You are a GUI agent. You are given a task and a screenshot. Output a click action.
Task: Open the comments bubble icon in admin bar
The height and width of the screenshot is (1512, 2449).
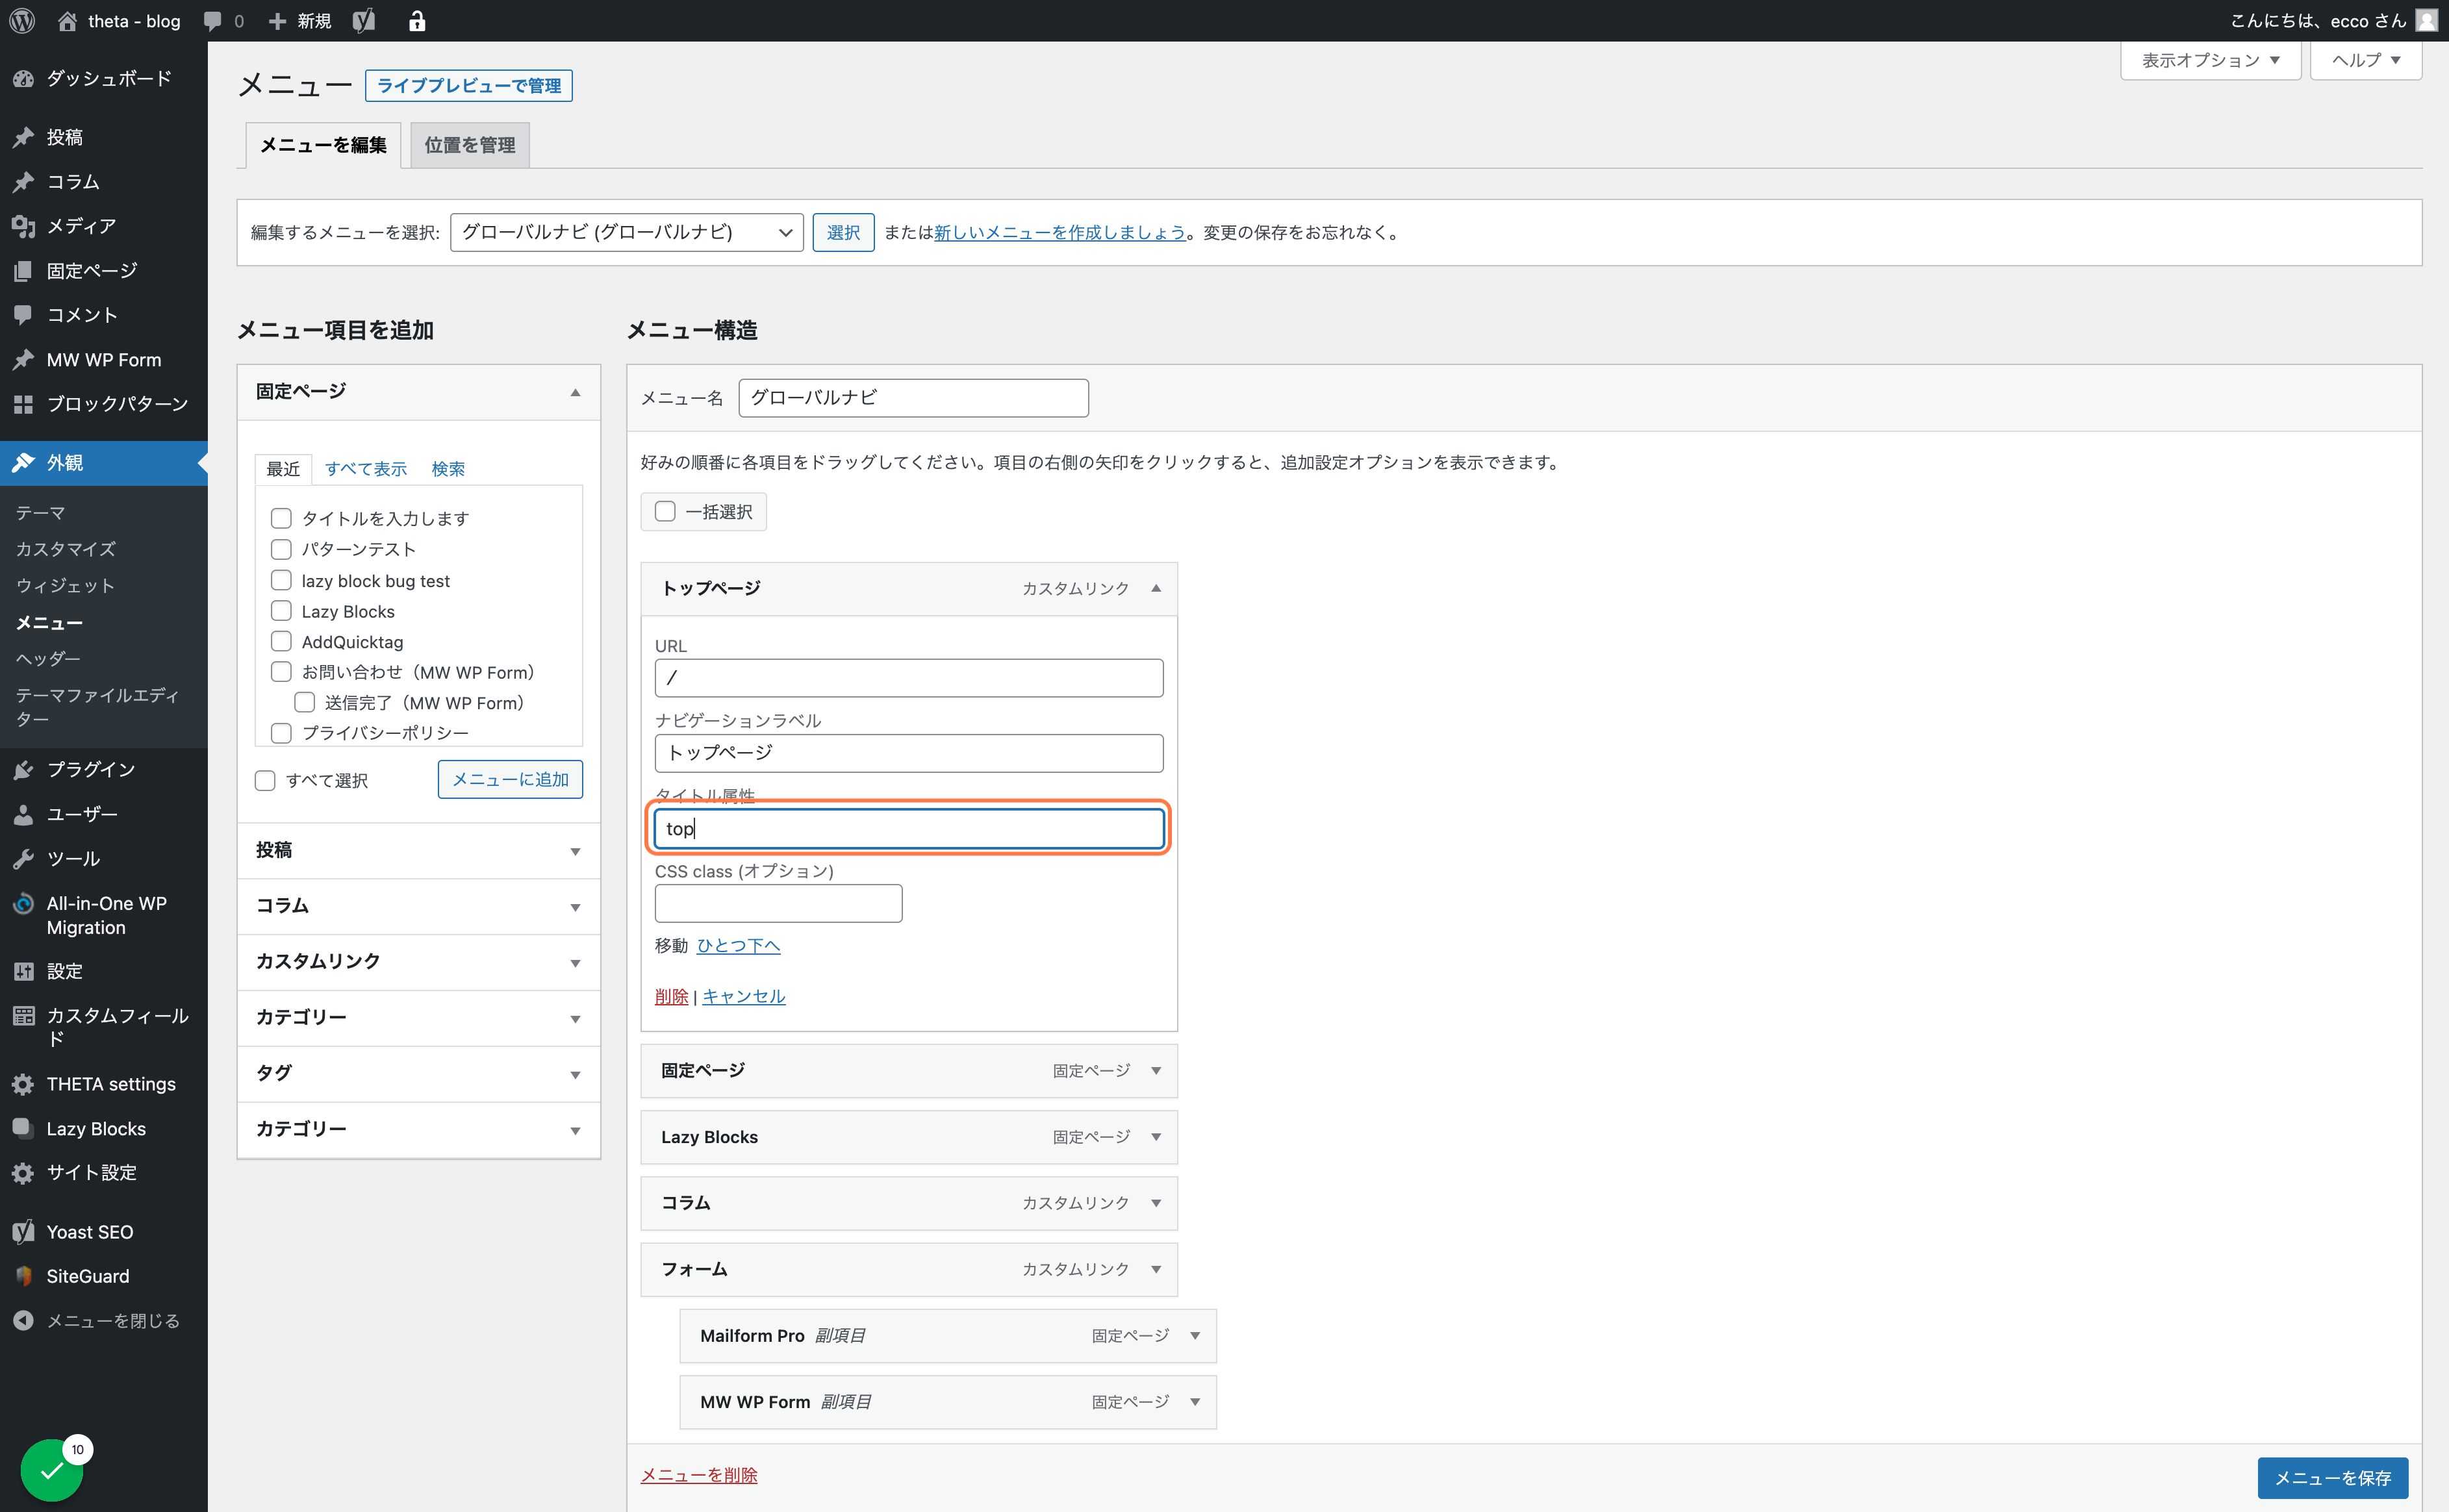point(213,20)
